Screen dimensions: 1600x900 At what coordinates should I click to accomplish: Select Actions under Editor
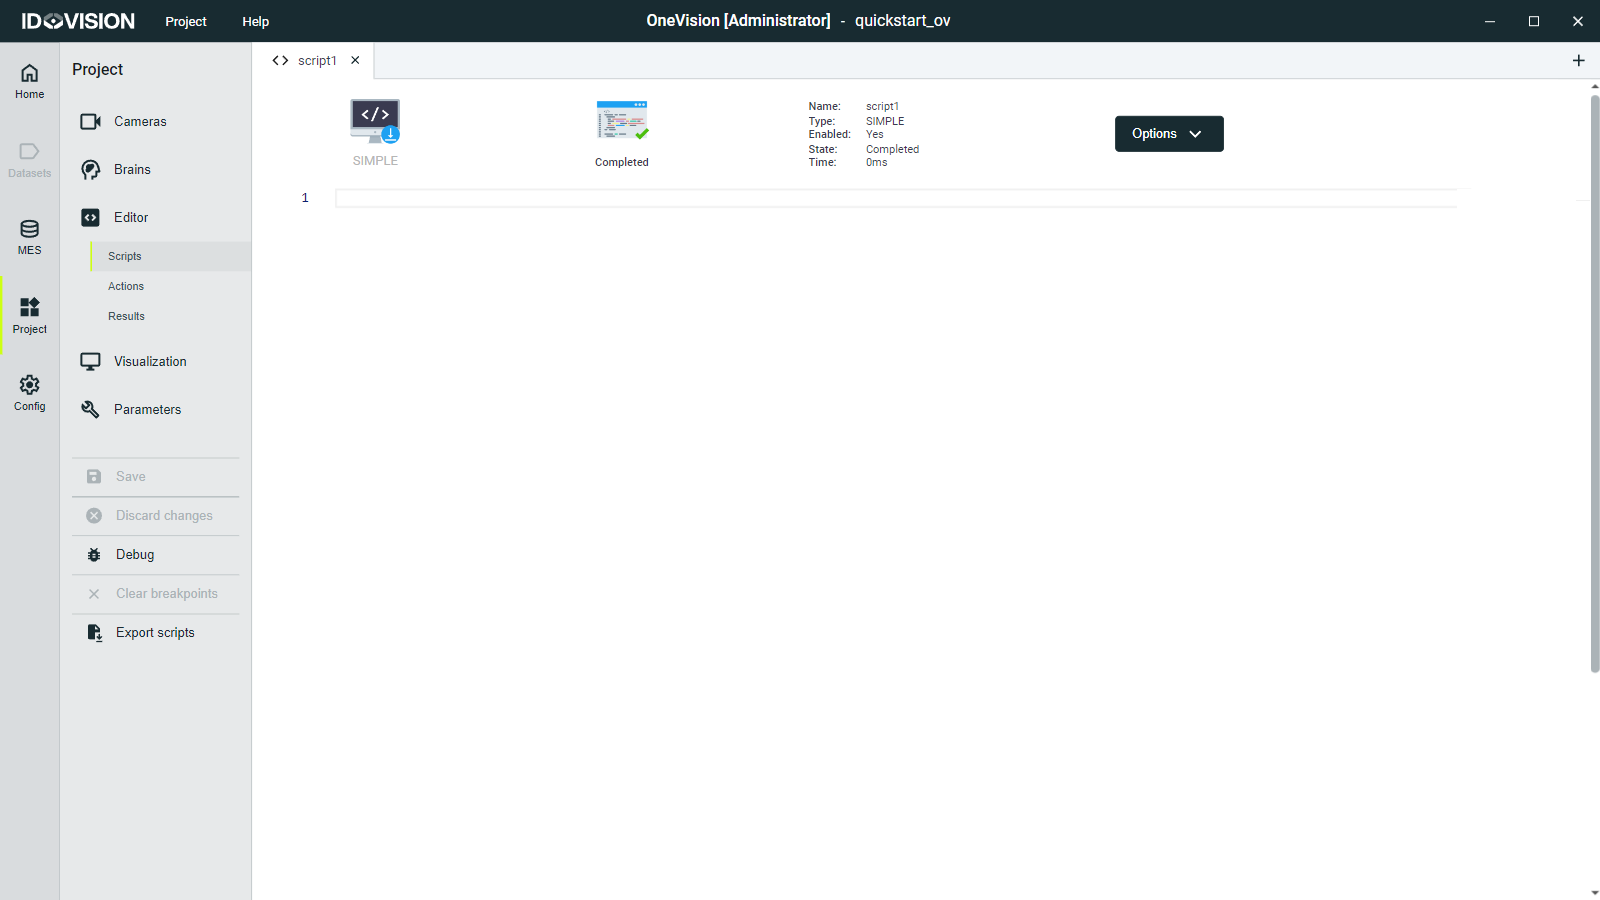pos(126,287)
